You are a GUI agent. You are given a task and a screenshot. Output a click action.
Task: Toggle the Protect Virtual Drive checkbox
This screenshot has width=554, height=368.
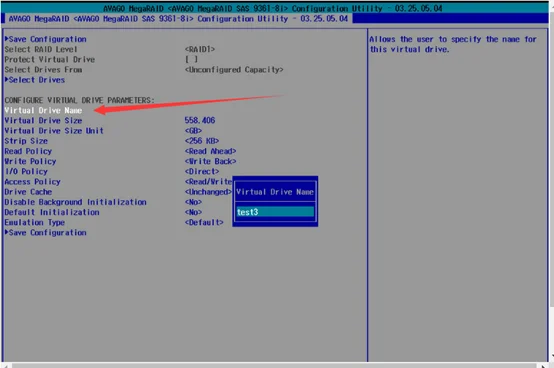pos(191,59)
